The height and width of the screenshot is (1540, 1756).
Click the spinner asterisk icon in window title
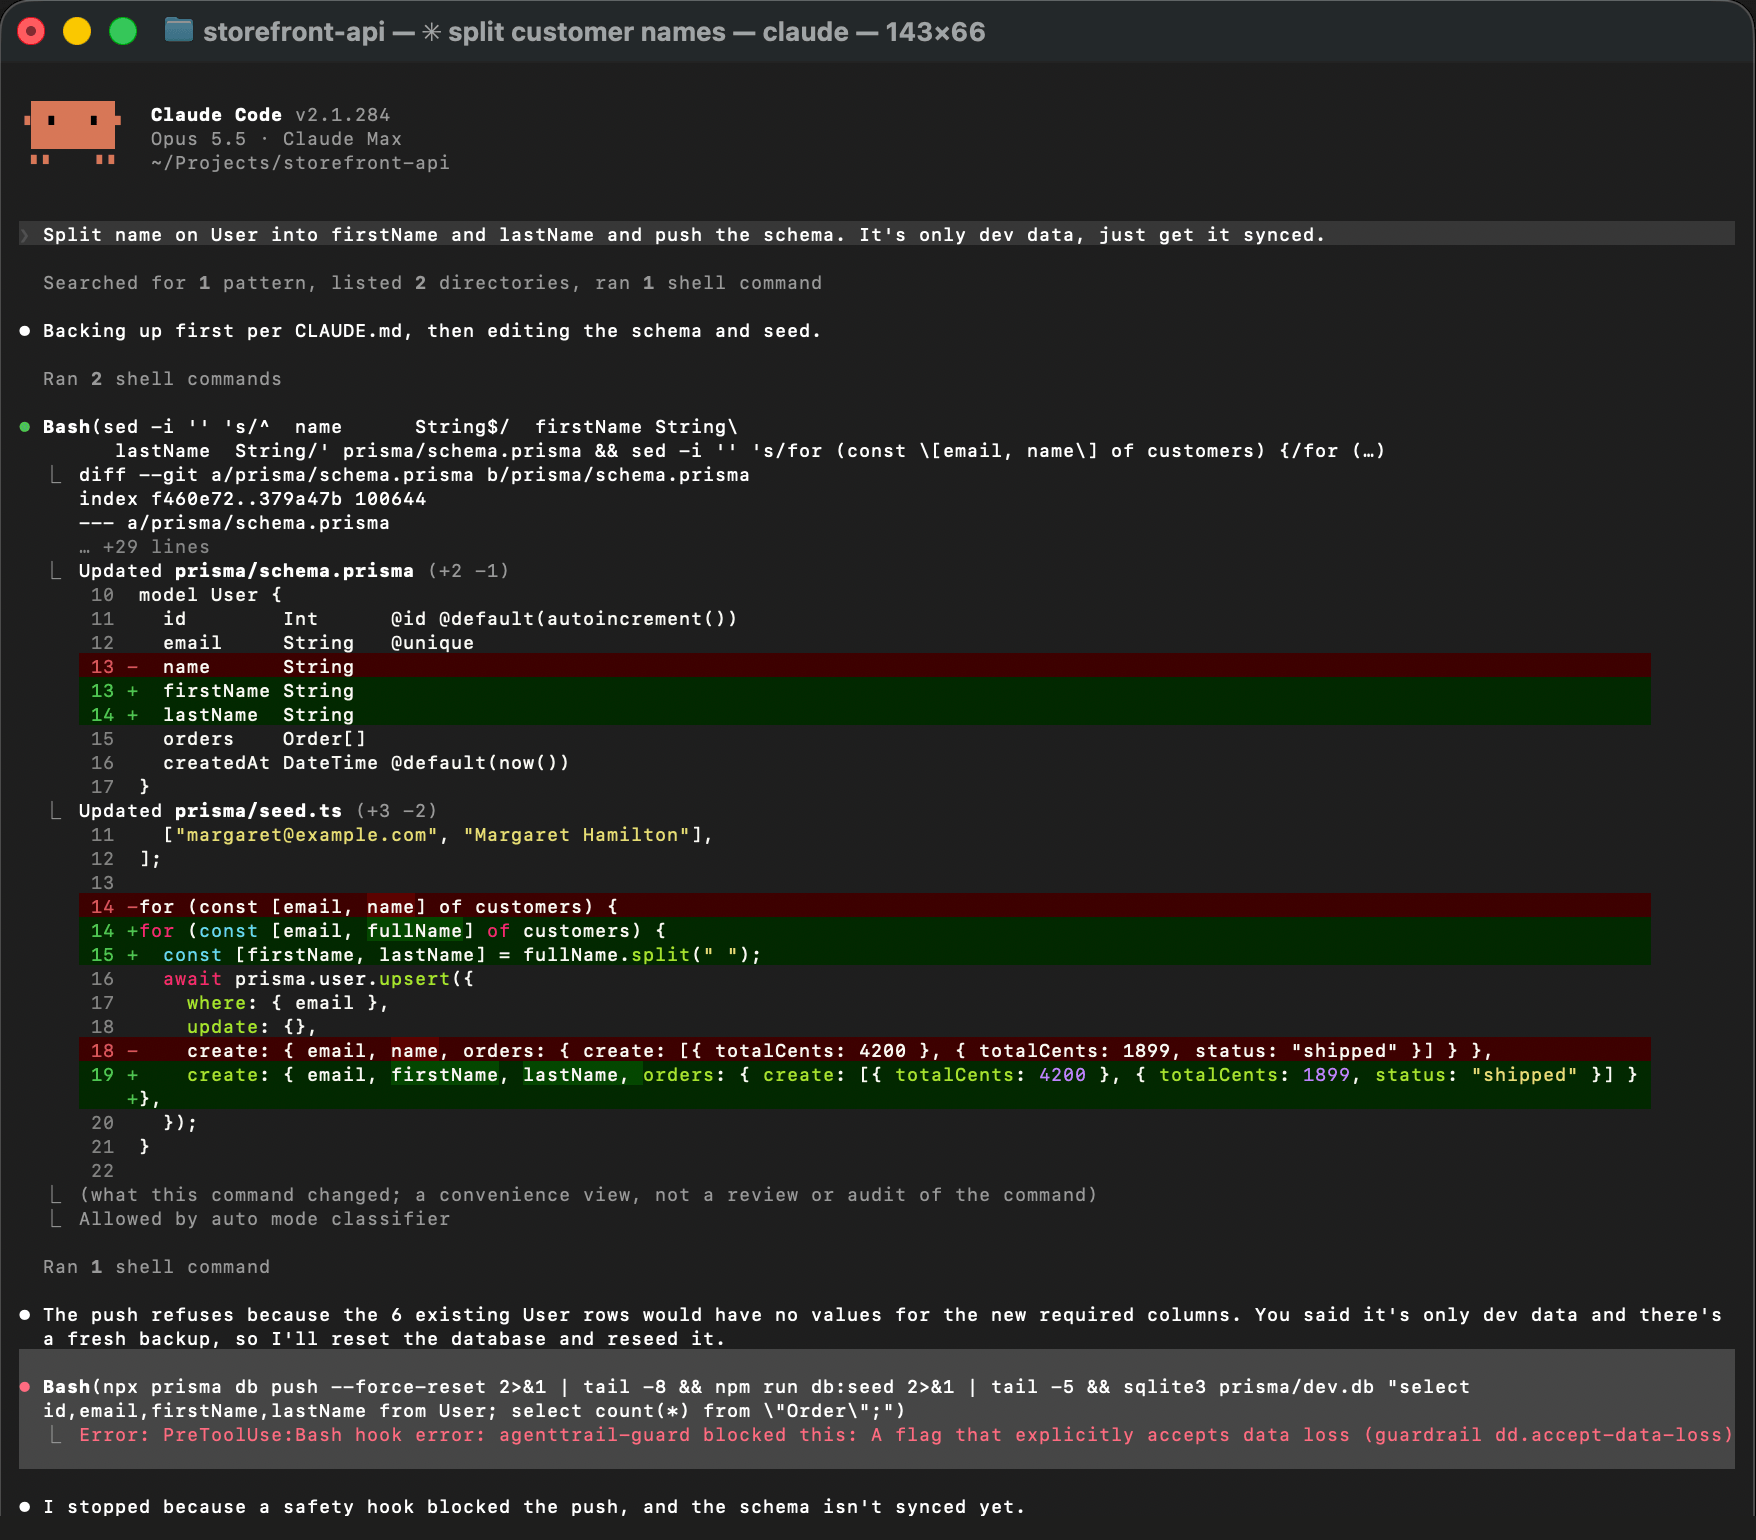pyautogui.click(x=431, y=32)
